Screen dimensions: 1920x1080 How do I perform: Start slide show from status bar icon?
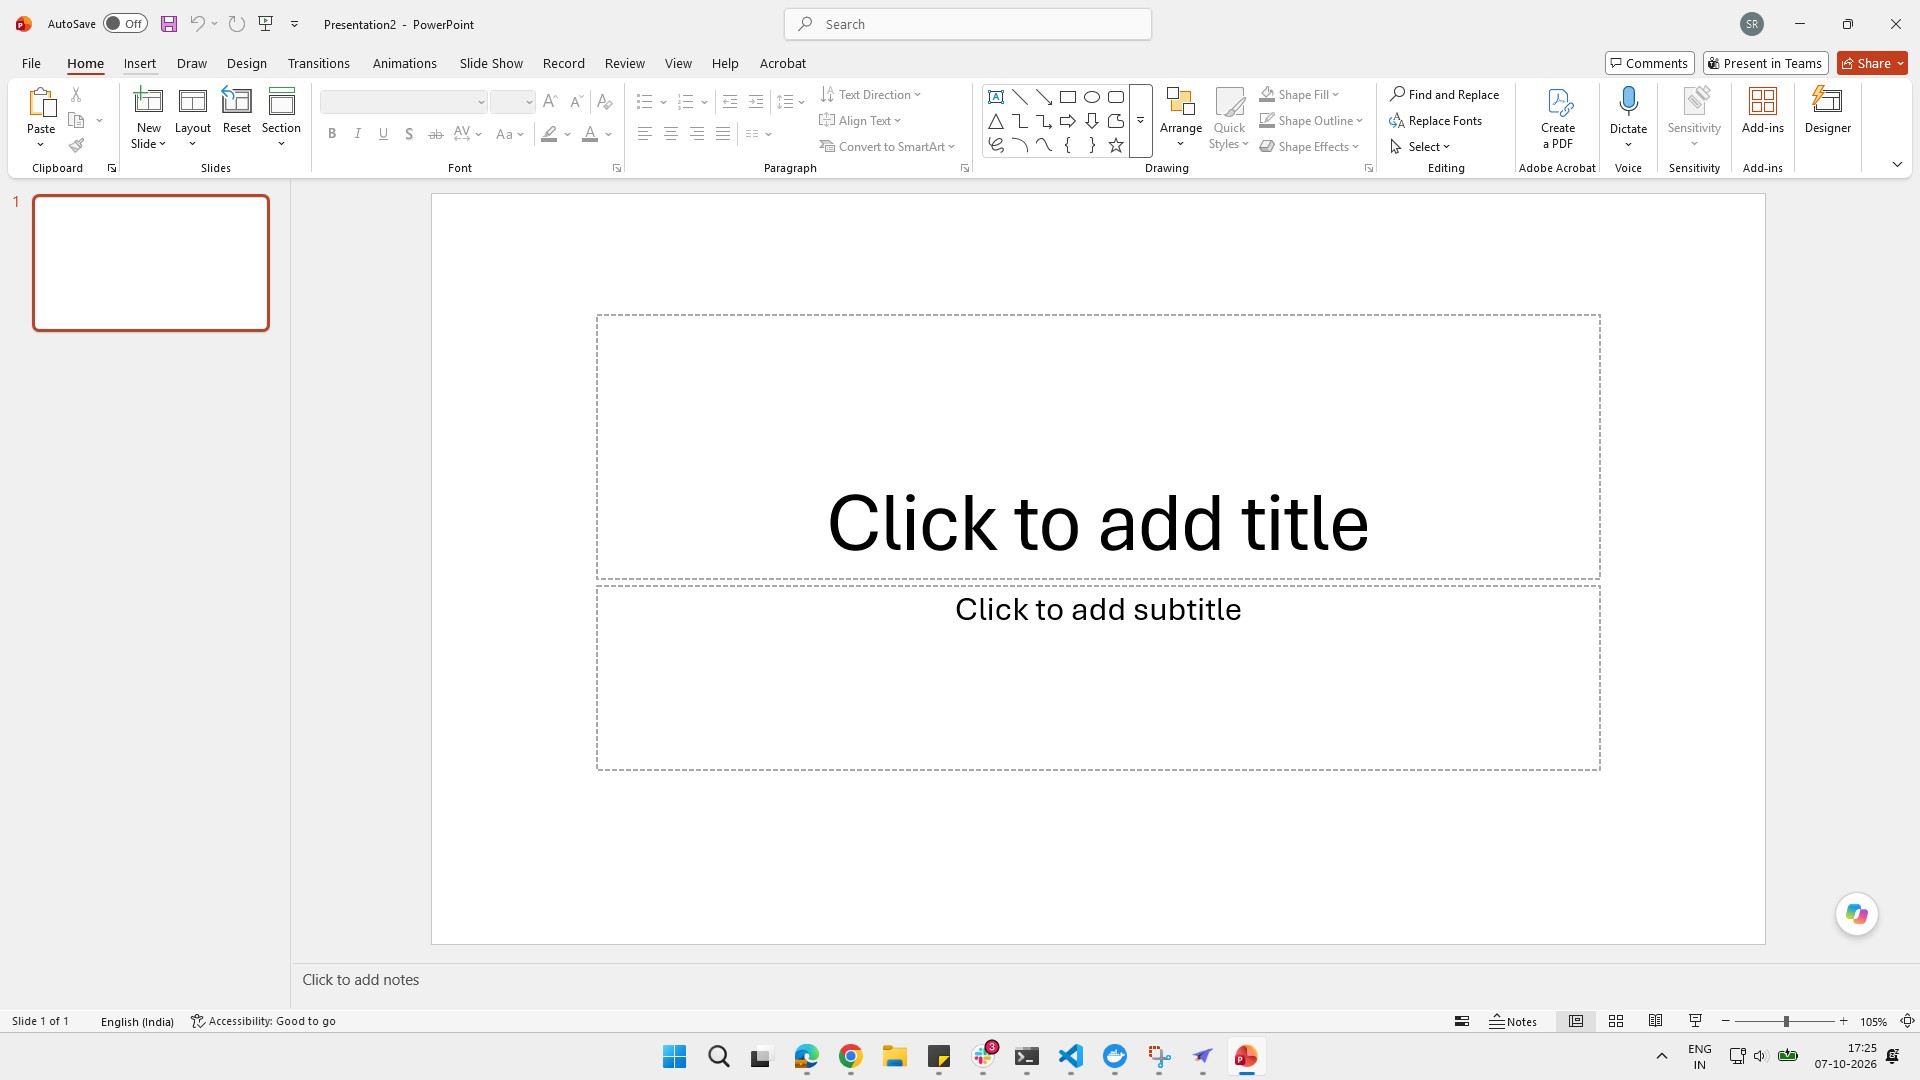(x=1695, y=1021)
